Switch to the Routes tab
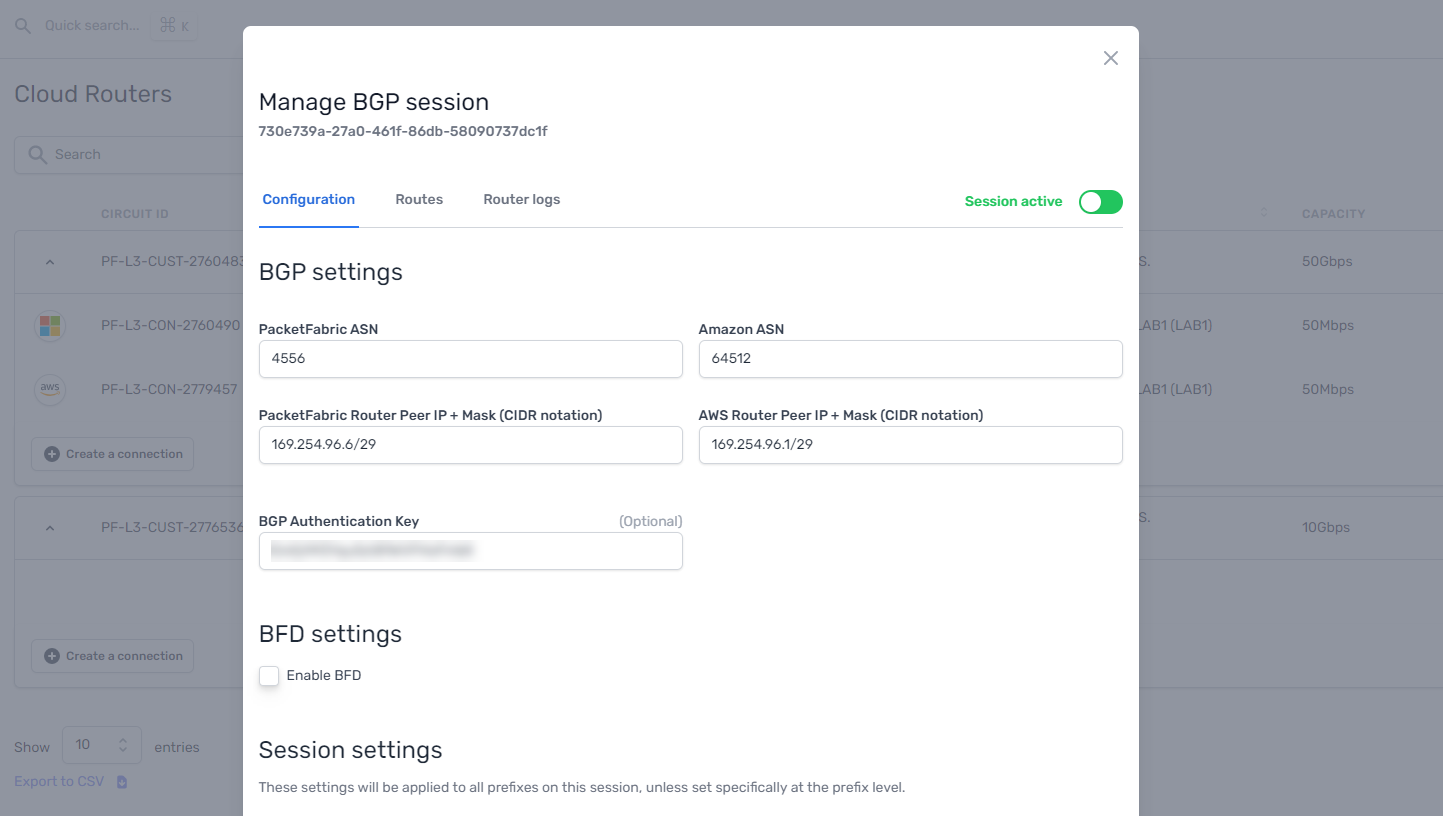This screenshot has height=816, width=1443. [419, 199]
